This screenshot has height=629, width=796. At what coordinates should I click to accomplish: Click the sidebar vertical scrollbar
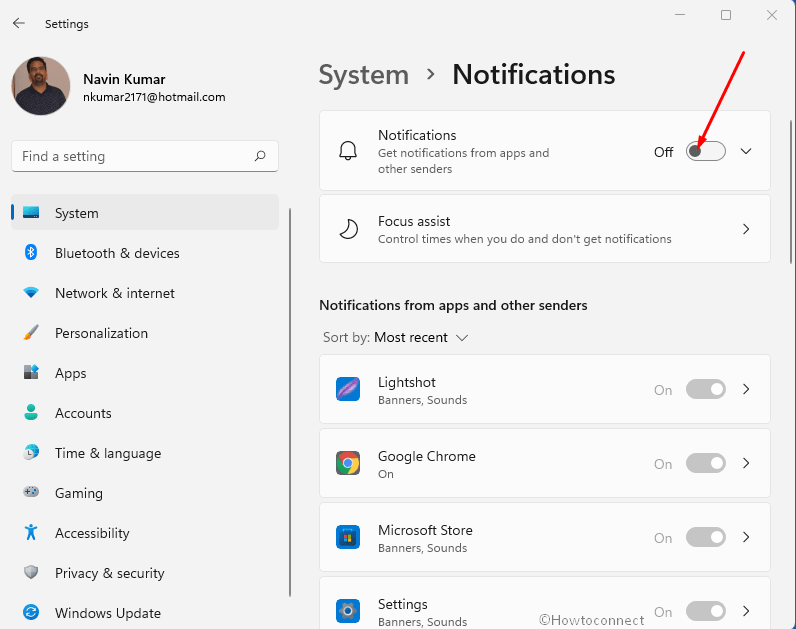pyautogui.click(x=290, y=402)
